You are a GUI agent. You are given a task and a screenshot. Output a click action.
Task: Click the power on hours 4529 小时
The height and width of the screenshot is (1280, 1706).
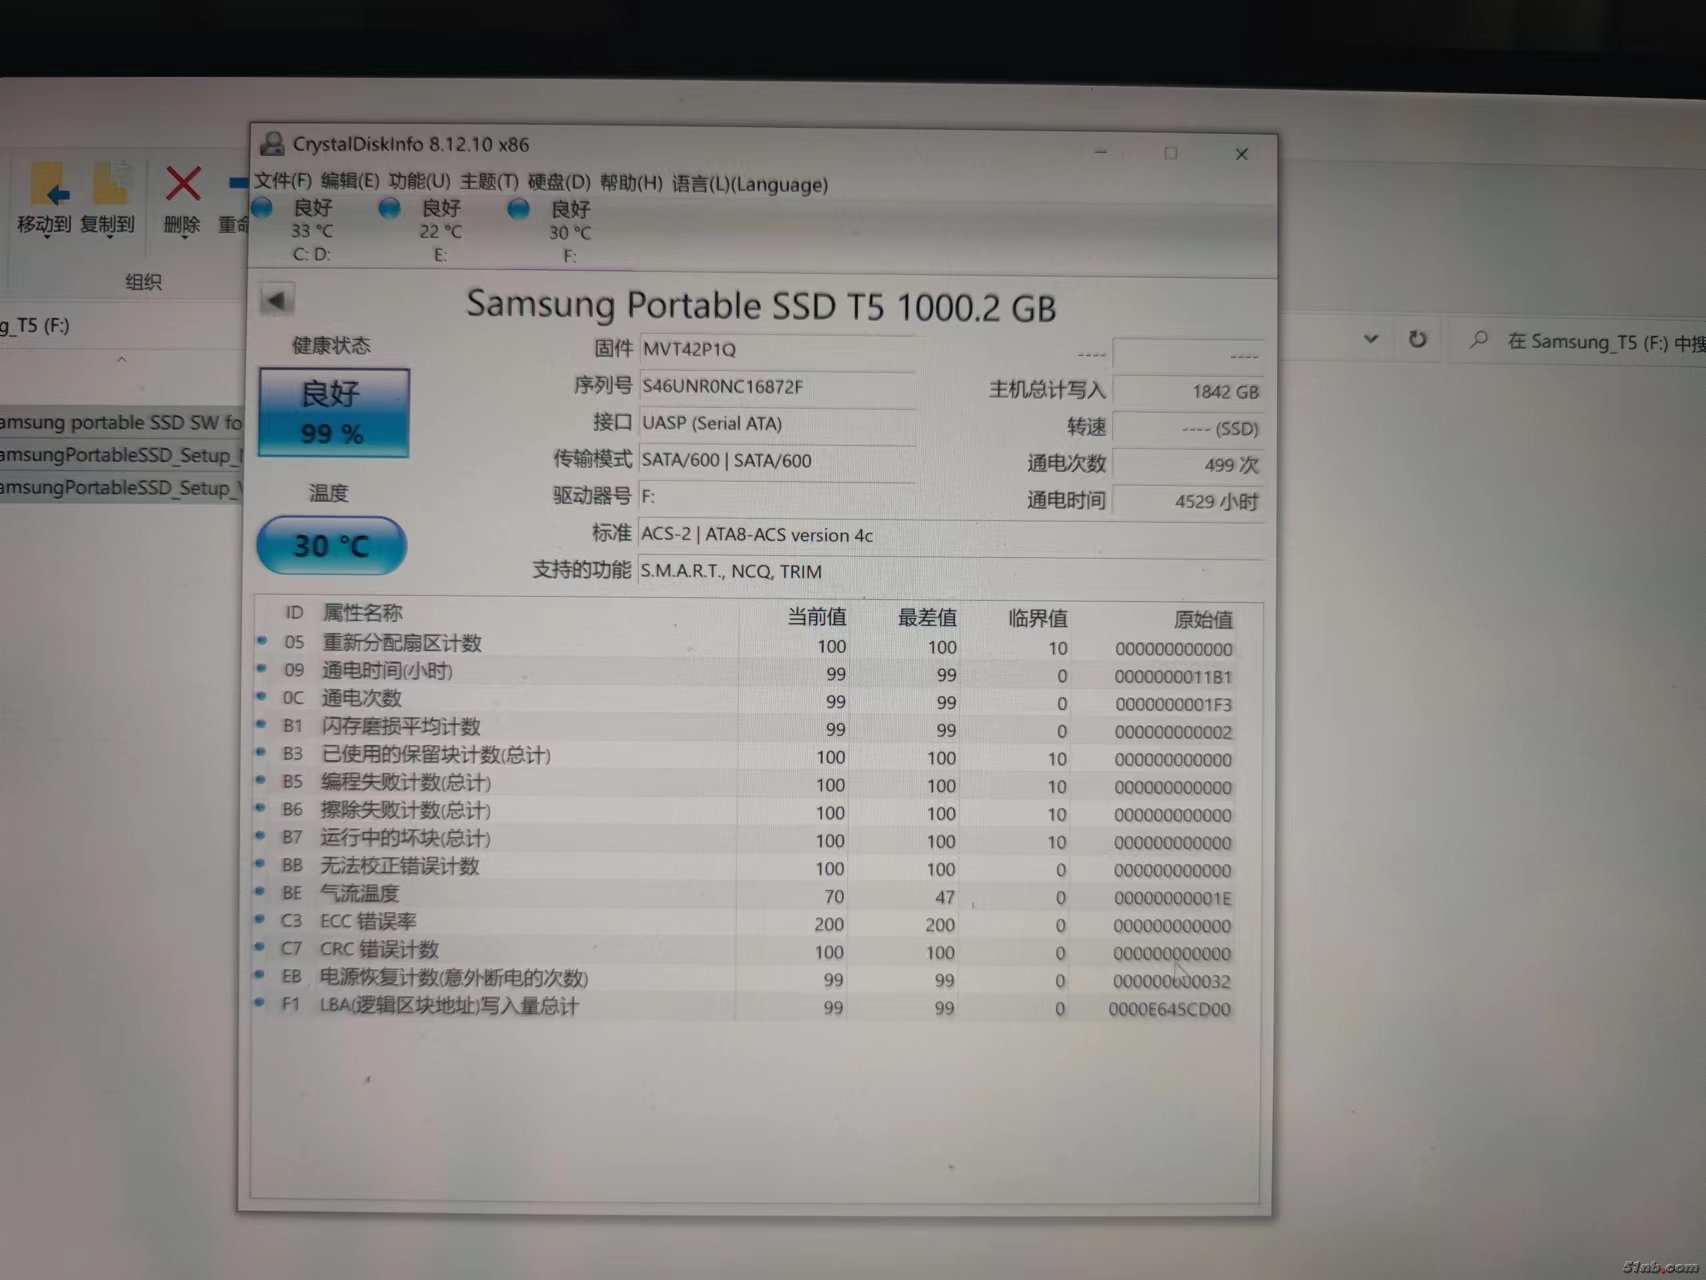tap(1188, 501)
